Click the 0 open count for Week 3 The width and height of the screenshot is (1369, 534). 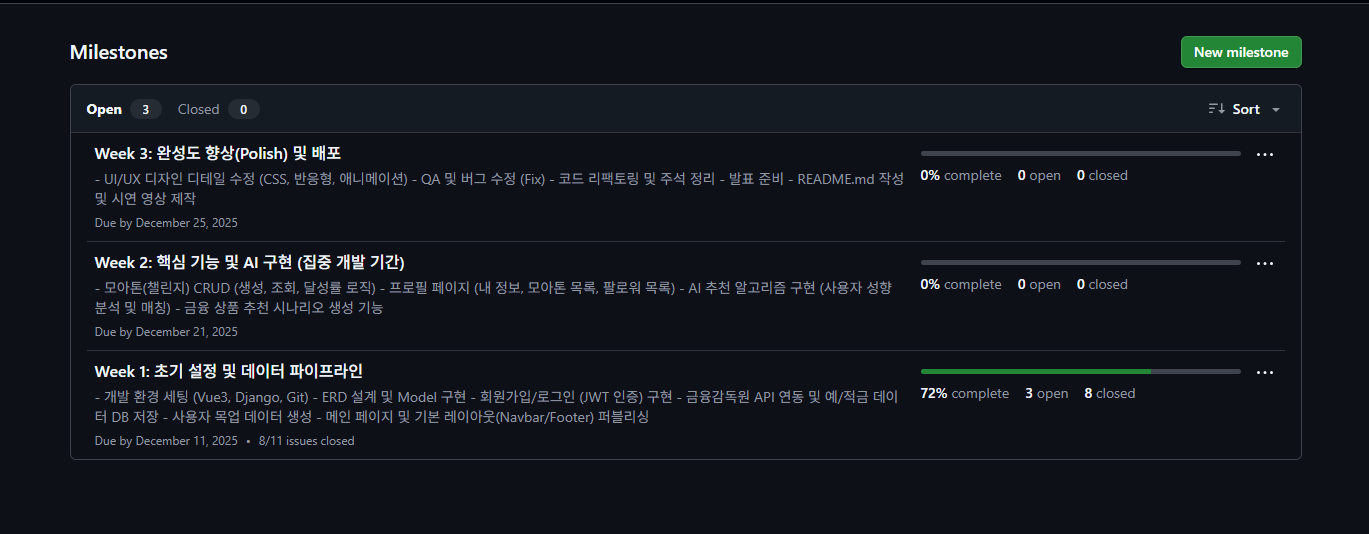click(x=1039, y=175)
